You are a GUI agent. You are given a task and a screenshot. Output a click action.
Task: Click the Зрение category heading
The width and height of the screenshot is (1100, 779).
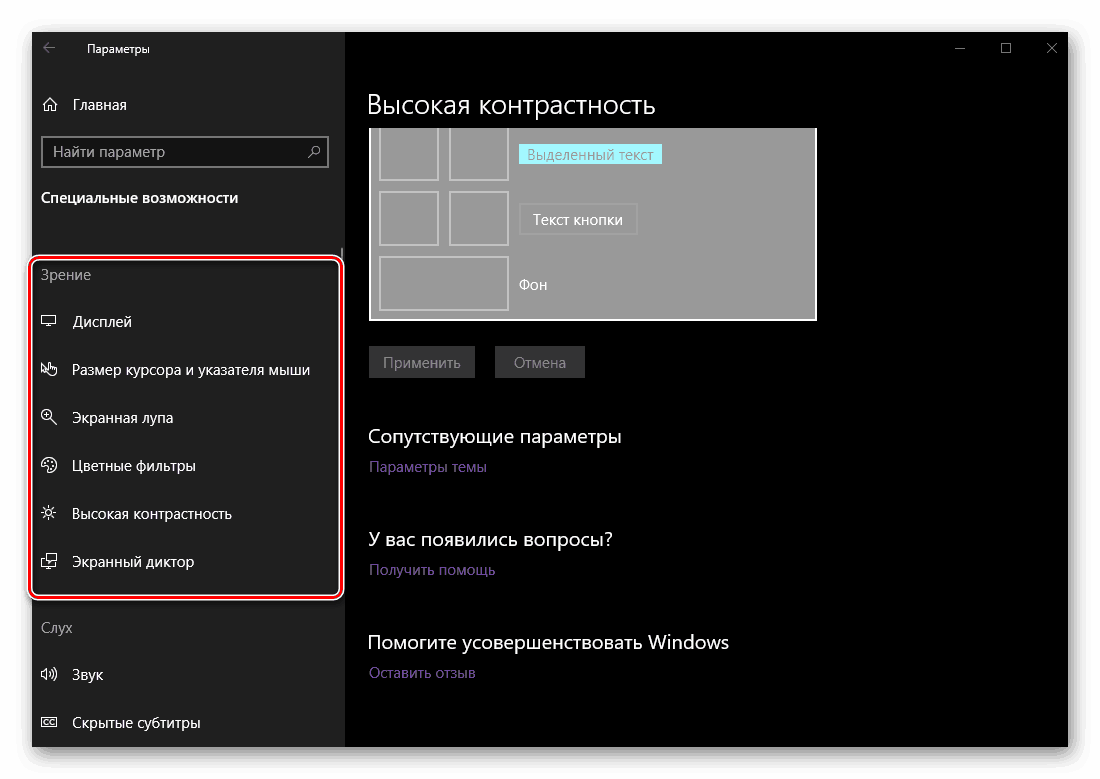pyautogui.click(x=66, y=275)
